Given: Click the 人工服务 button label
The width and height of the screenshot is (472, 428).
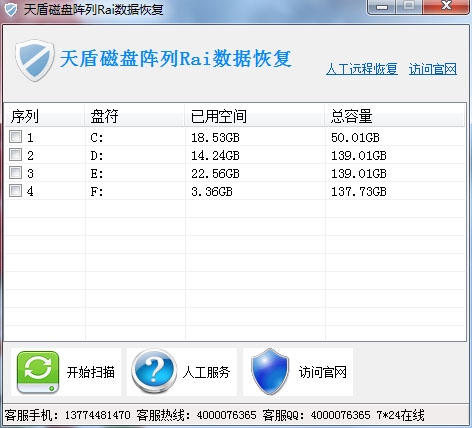Looking at the screenshot, I should click(206, 372).
